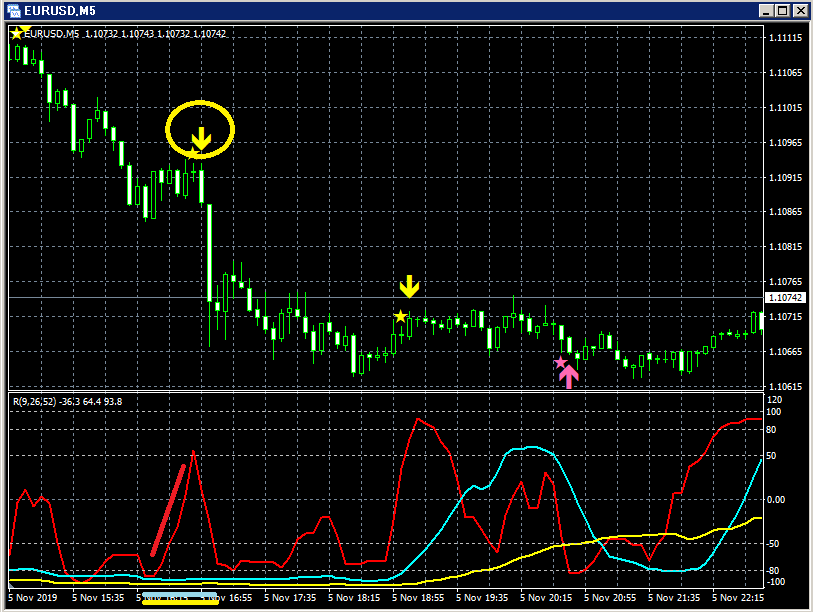This screenshot has height=612, width=813.
Task: Click price scale value 1.11115
Action: pos(785,38)
